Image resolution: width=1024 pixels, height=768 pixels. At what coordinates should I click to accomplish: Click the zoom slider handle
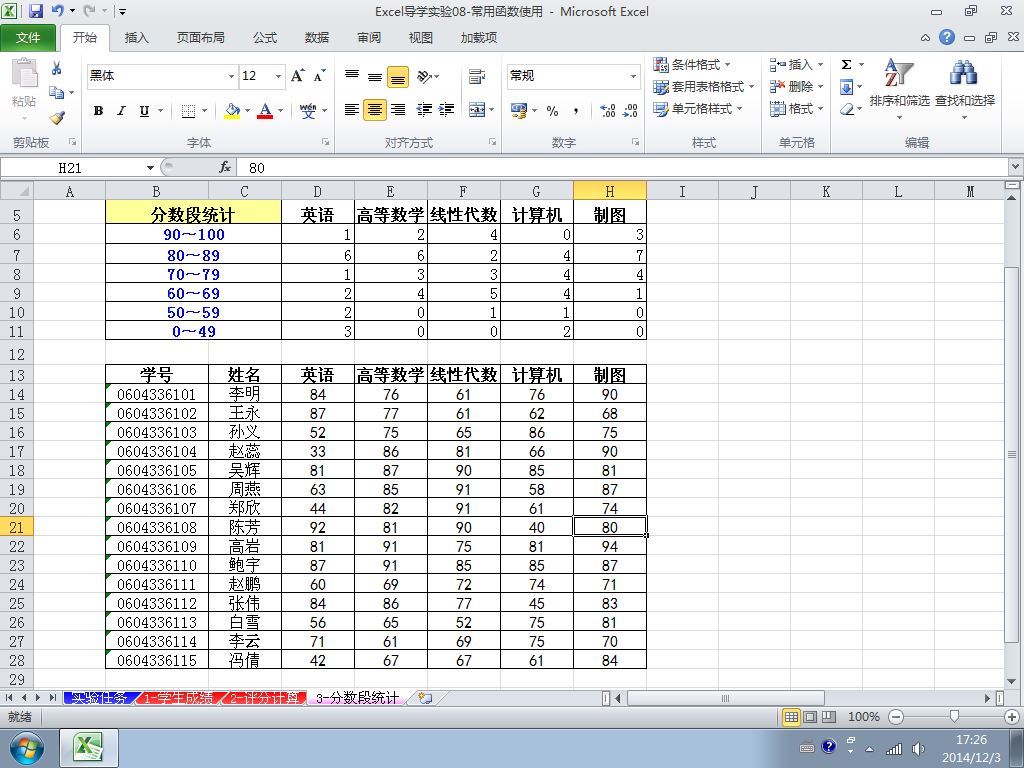pos(954,717)
